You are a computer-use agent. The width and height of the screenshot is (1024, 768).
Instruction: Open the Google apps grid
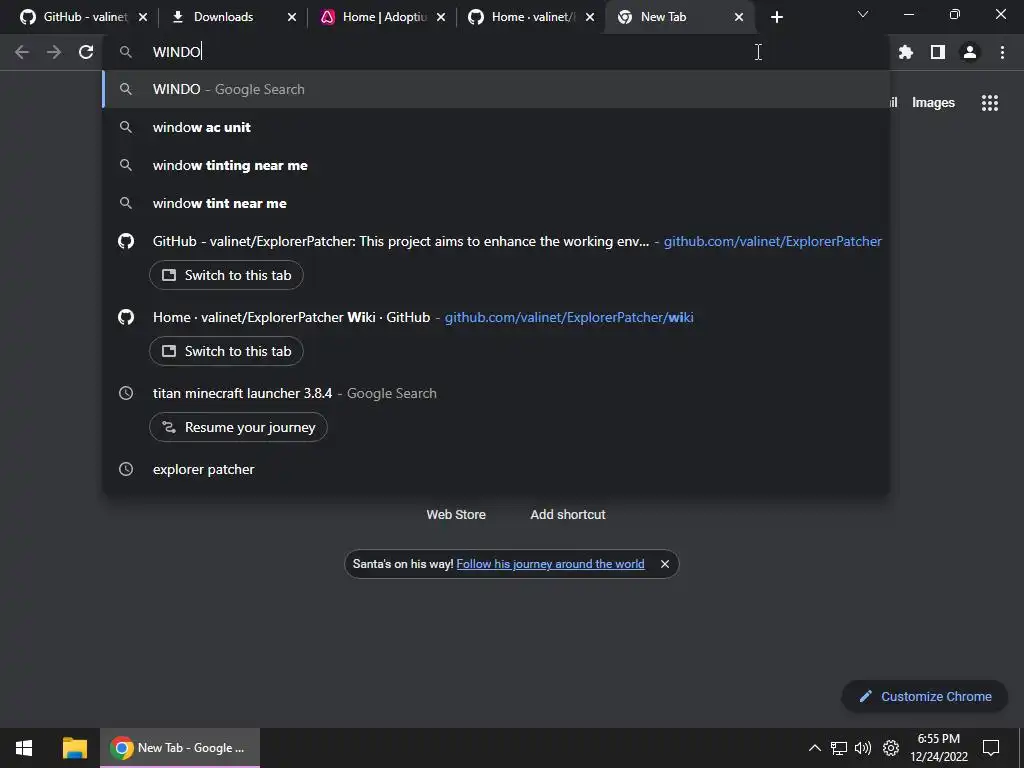(990, 103)
